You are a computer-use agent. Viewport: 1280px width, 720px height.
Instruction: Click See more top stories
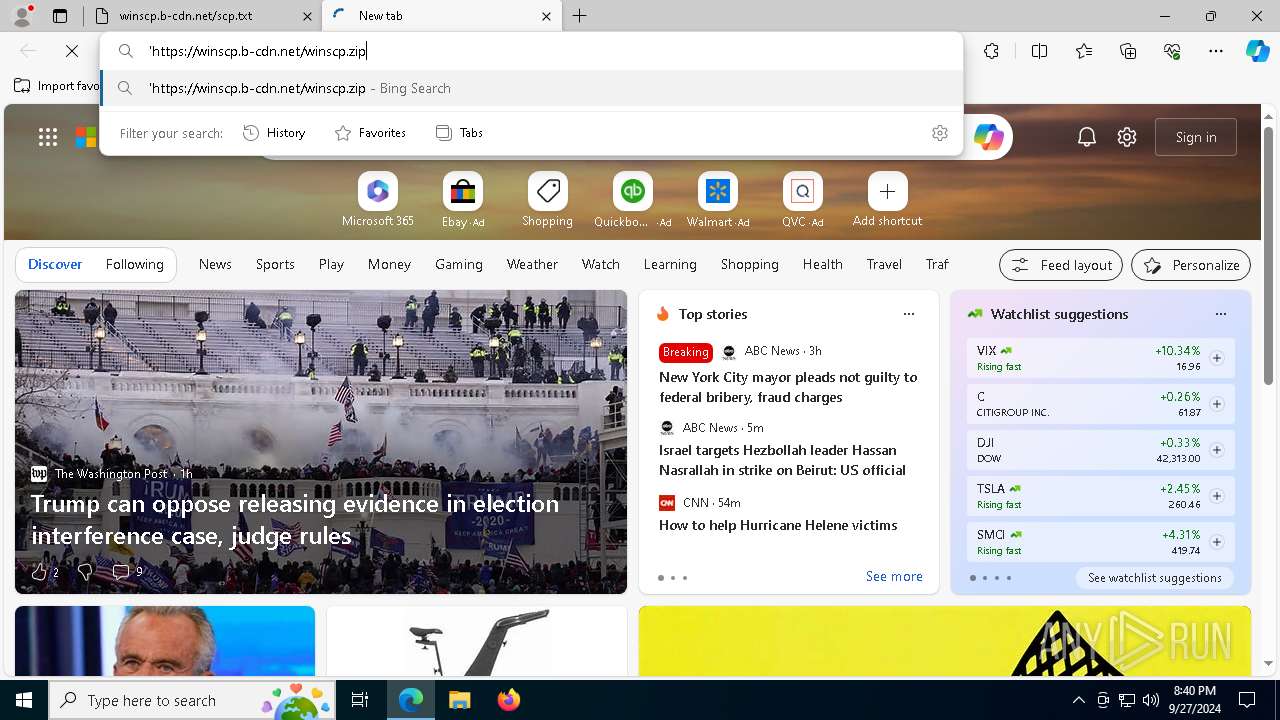coord(894,576)
